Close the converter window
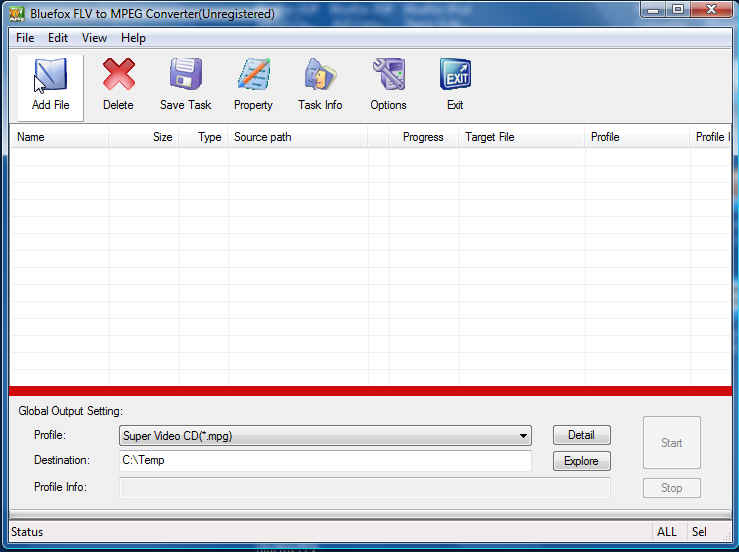739x552 pixels. point(711,9)
